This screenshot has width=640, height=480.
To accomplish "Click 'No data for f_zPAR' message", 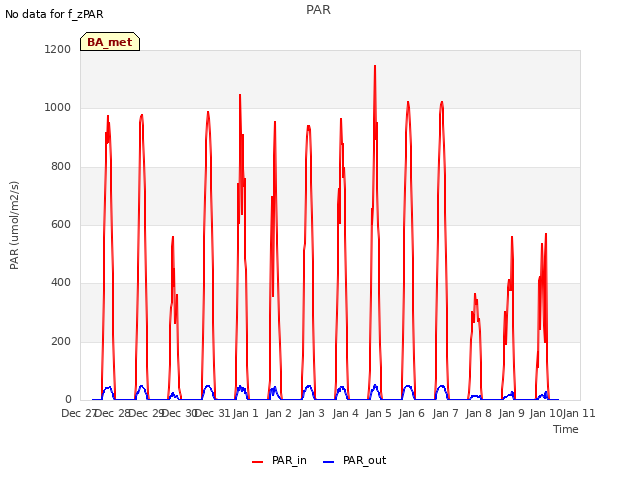I will (54, 14).
